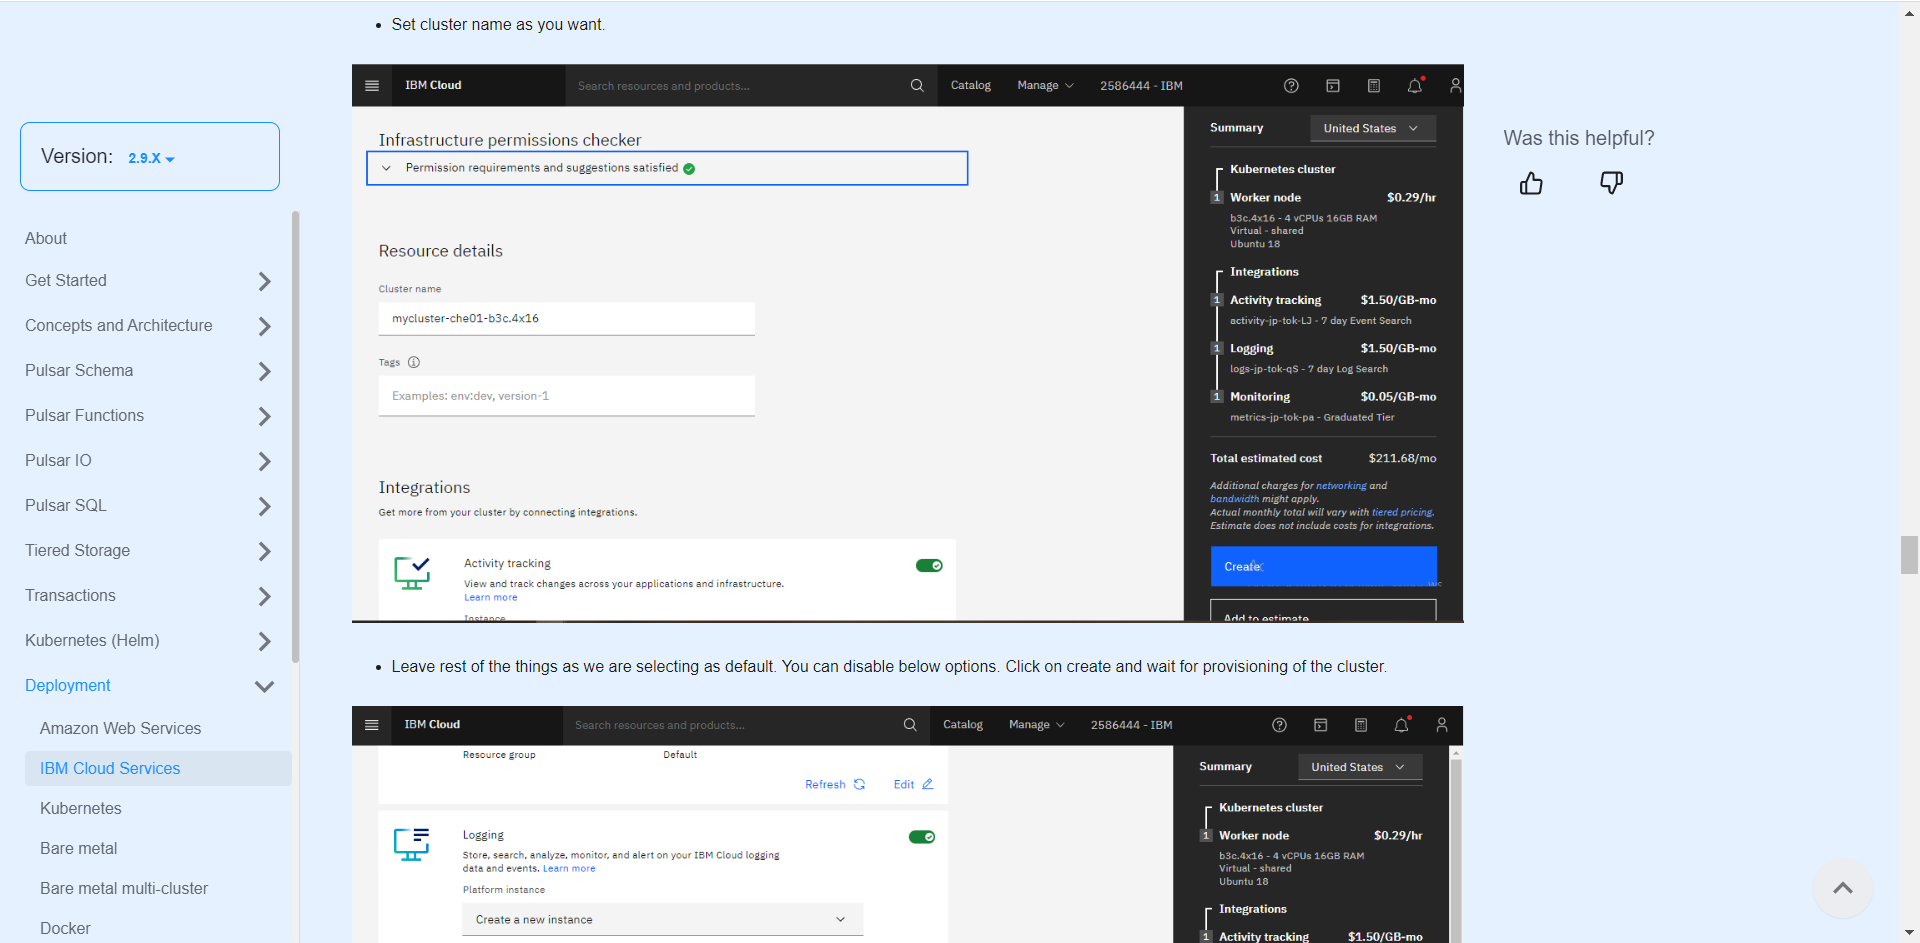Expand the Tiered Storage section

(264, 551)
